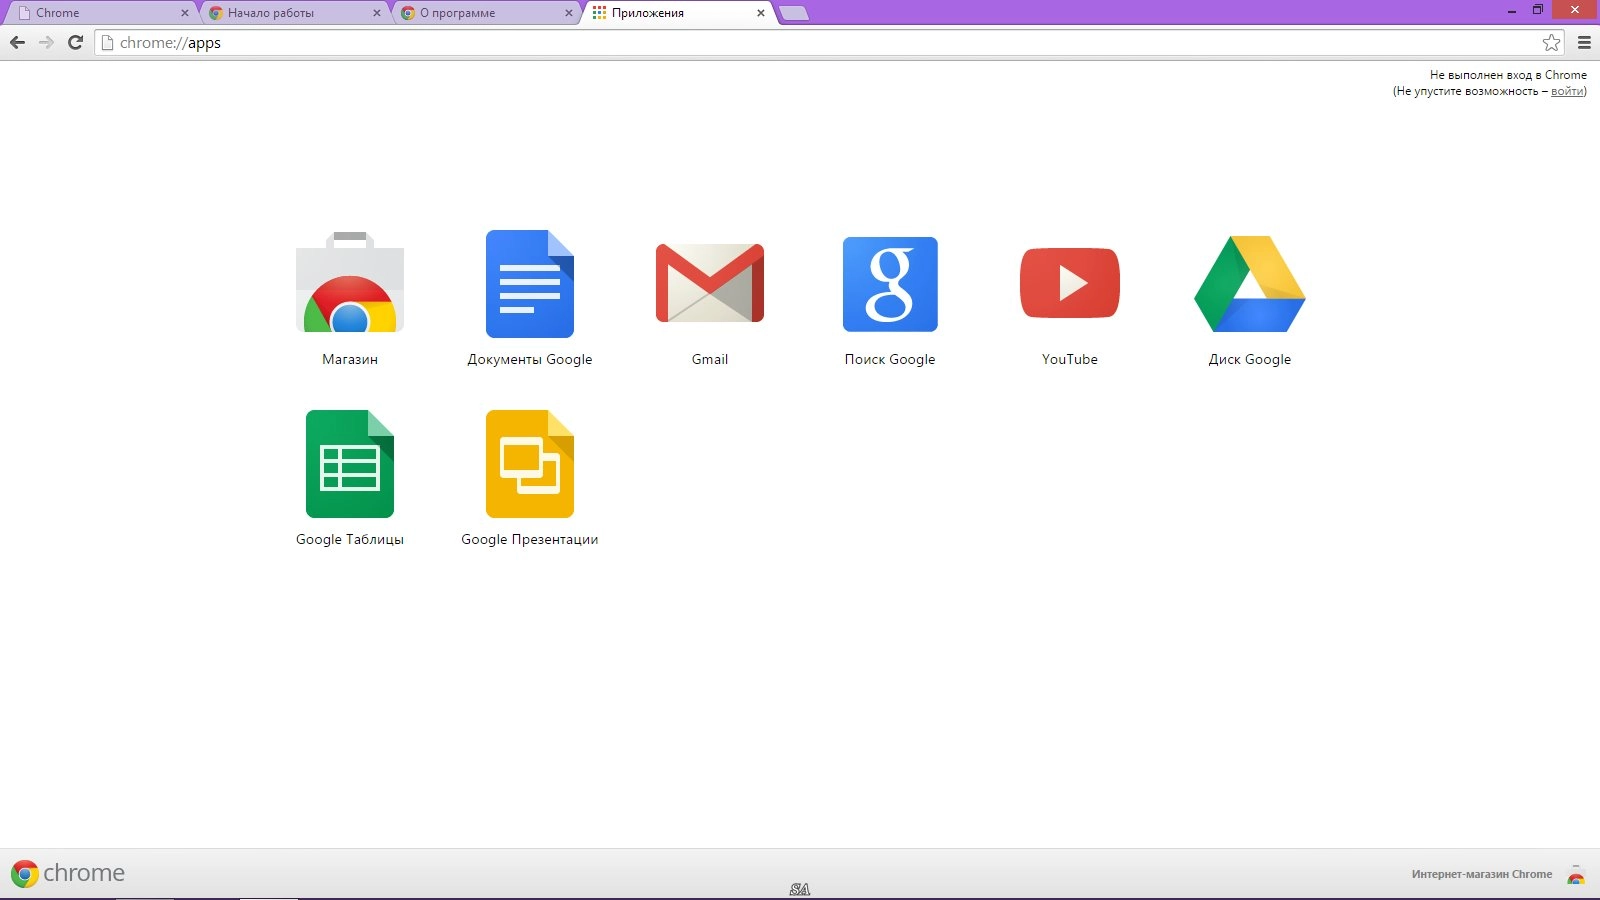1600x900 pixels.
Task: Click the Google Таблицы label
Action: [350, 539]
